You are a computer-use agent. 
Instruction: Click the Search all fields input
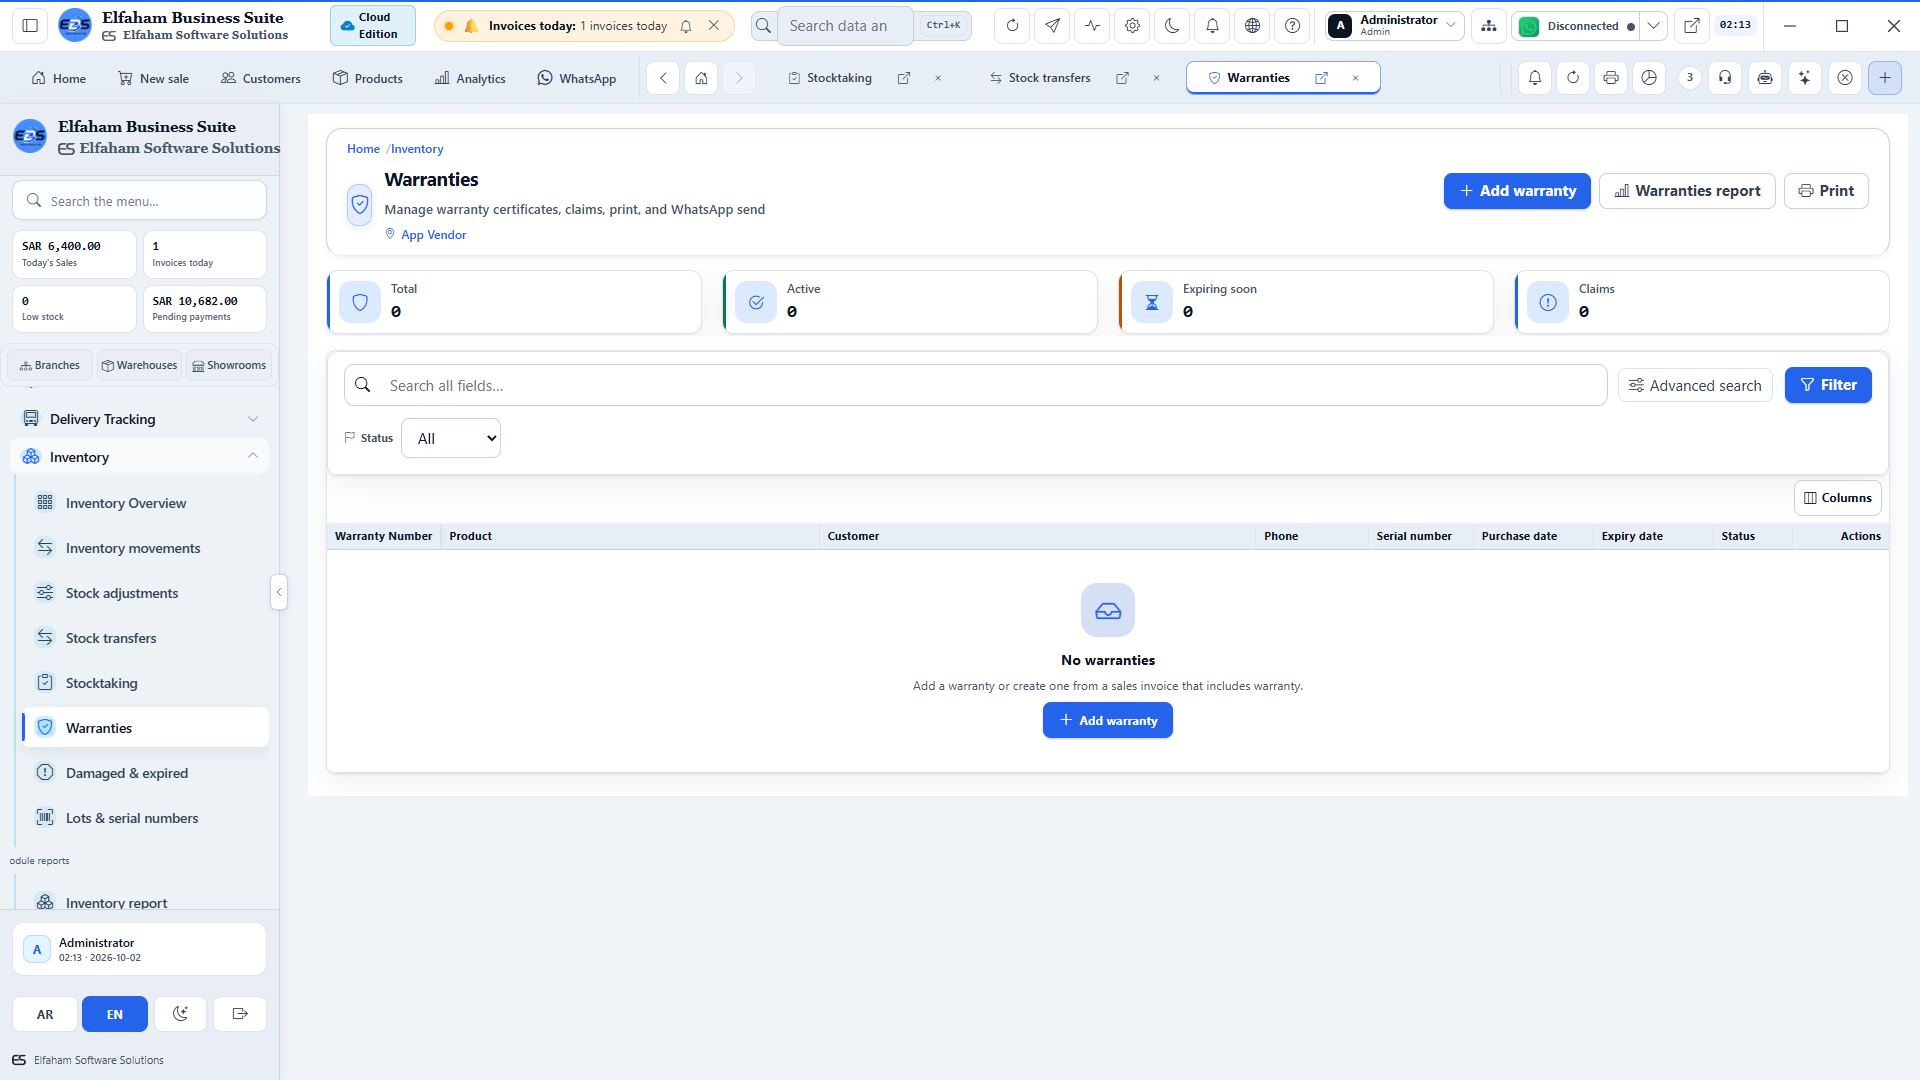975,385
